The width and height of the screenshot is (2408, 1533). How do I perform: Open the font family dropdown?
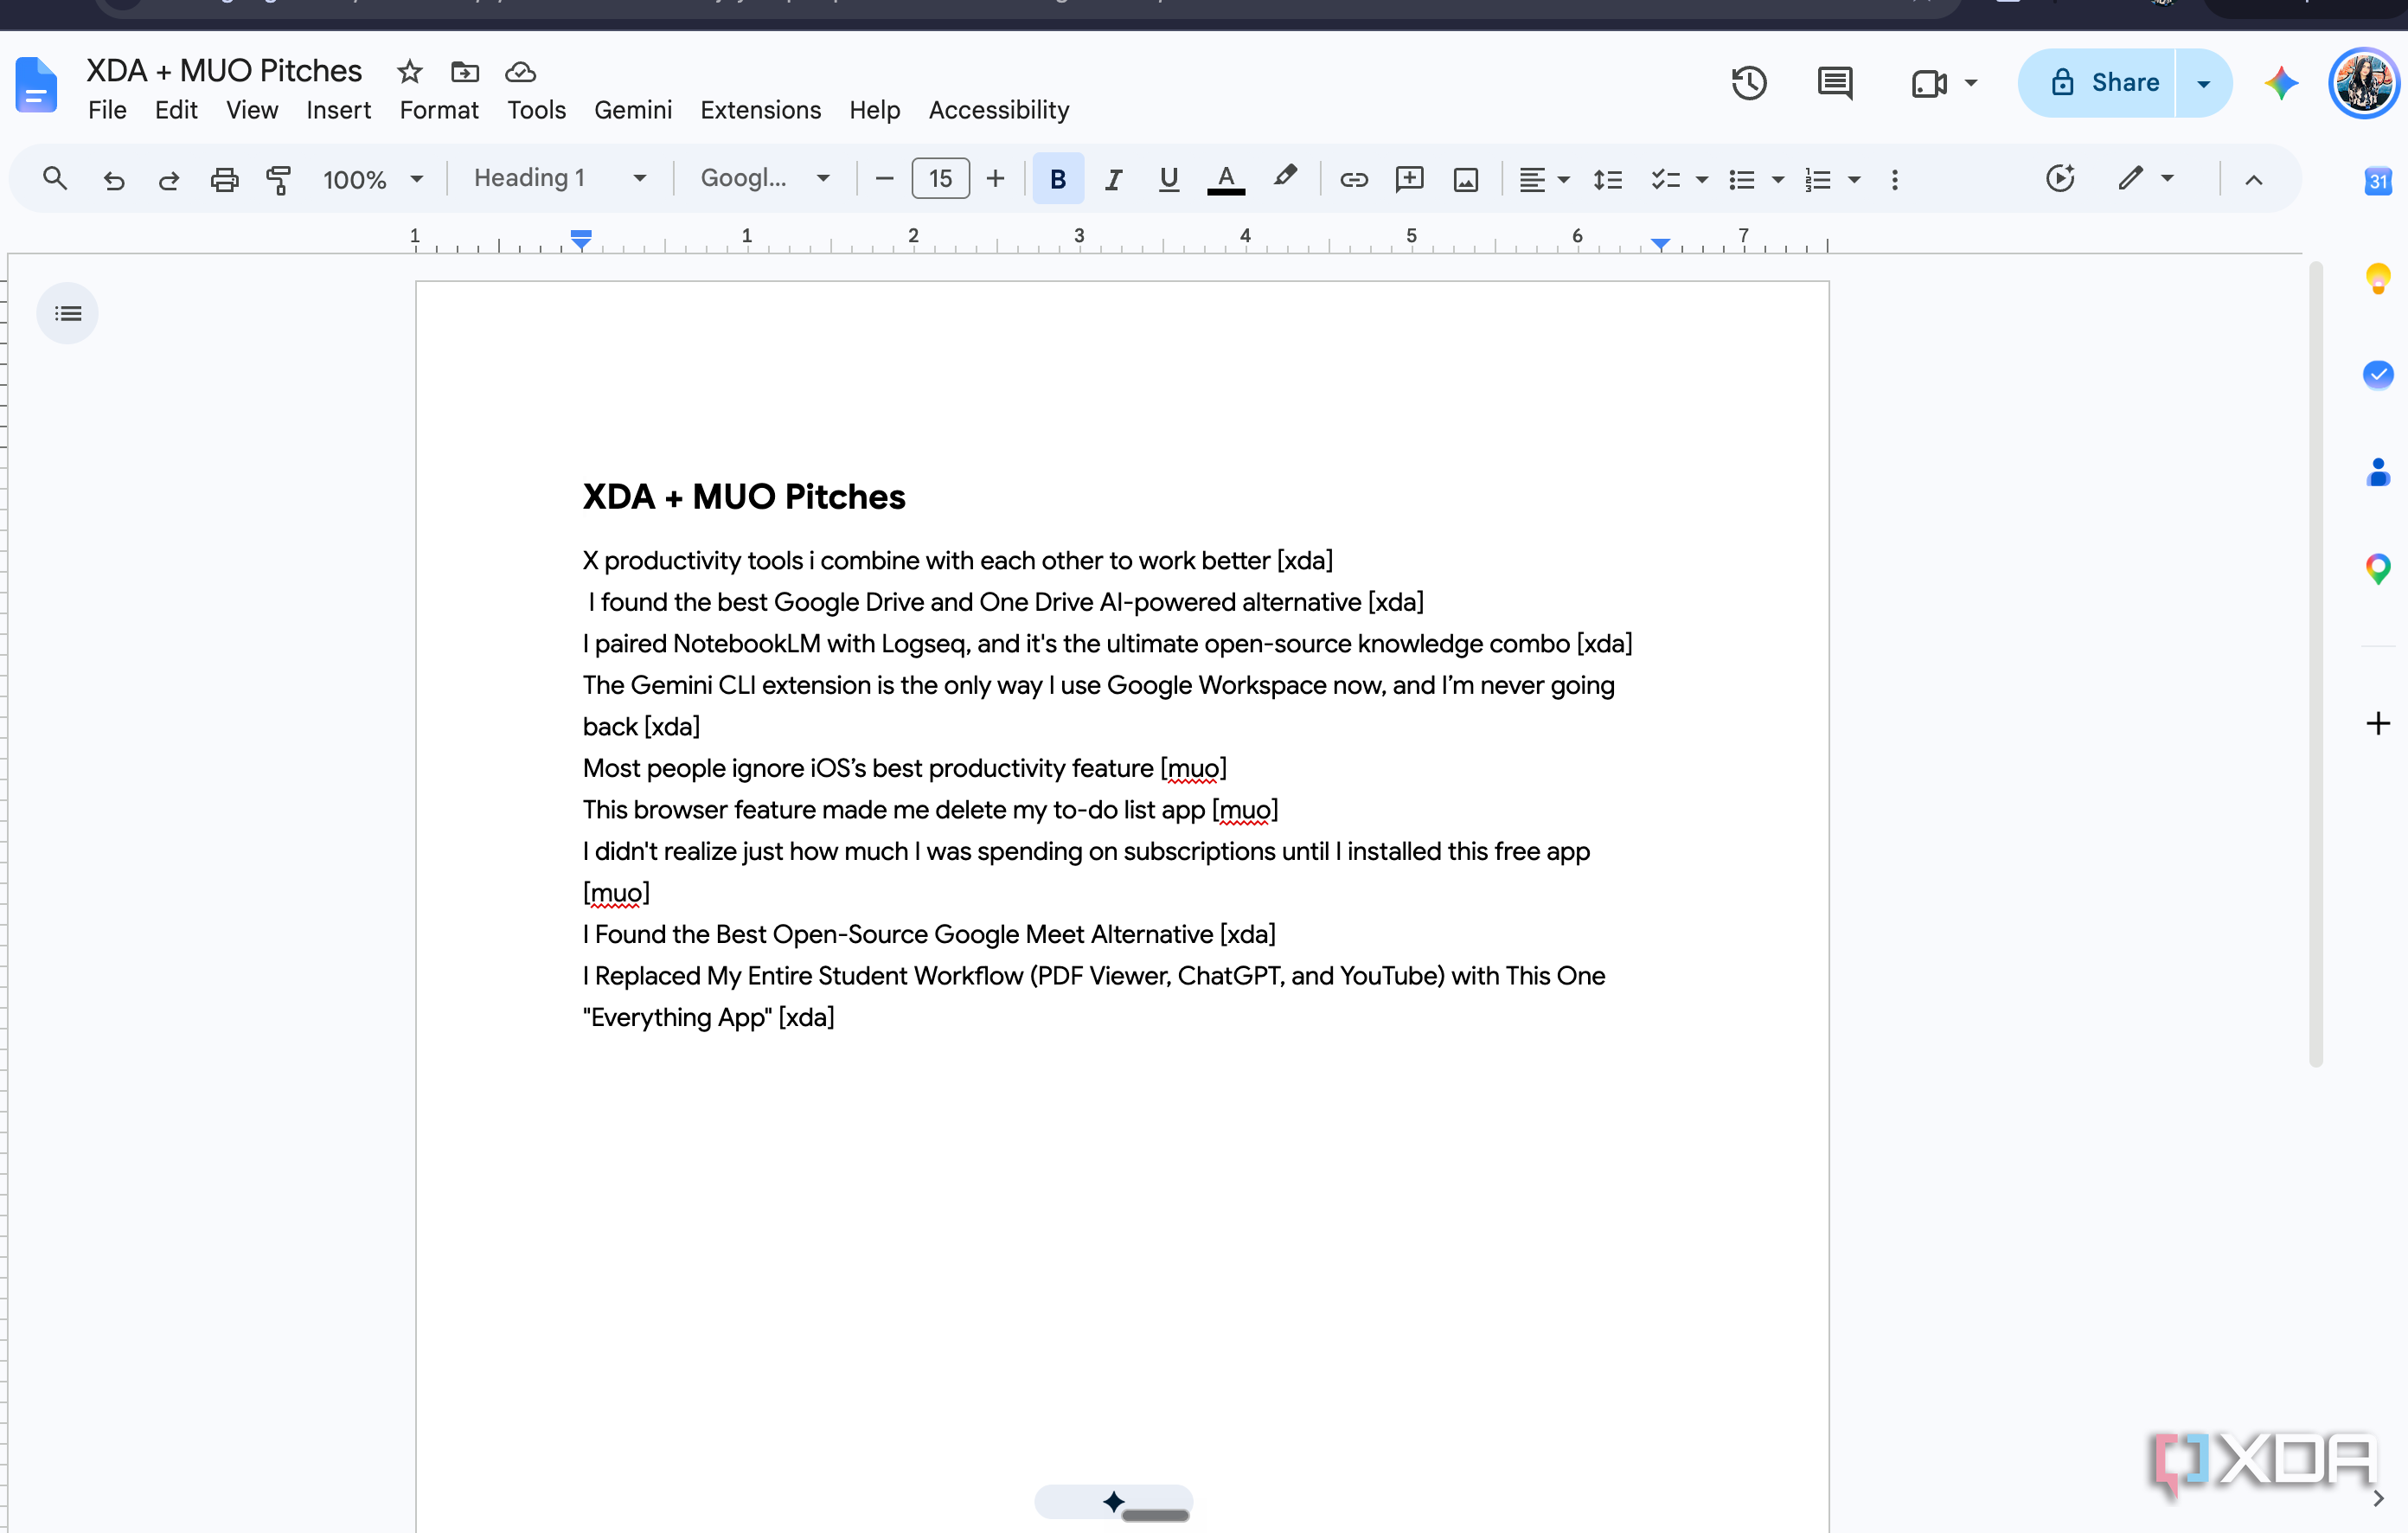click(765, 178)
